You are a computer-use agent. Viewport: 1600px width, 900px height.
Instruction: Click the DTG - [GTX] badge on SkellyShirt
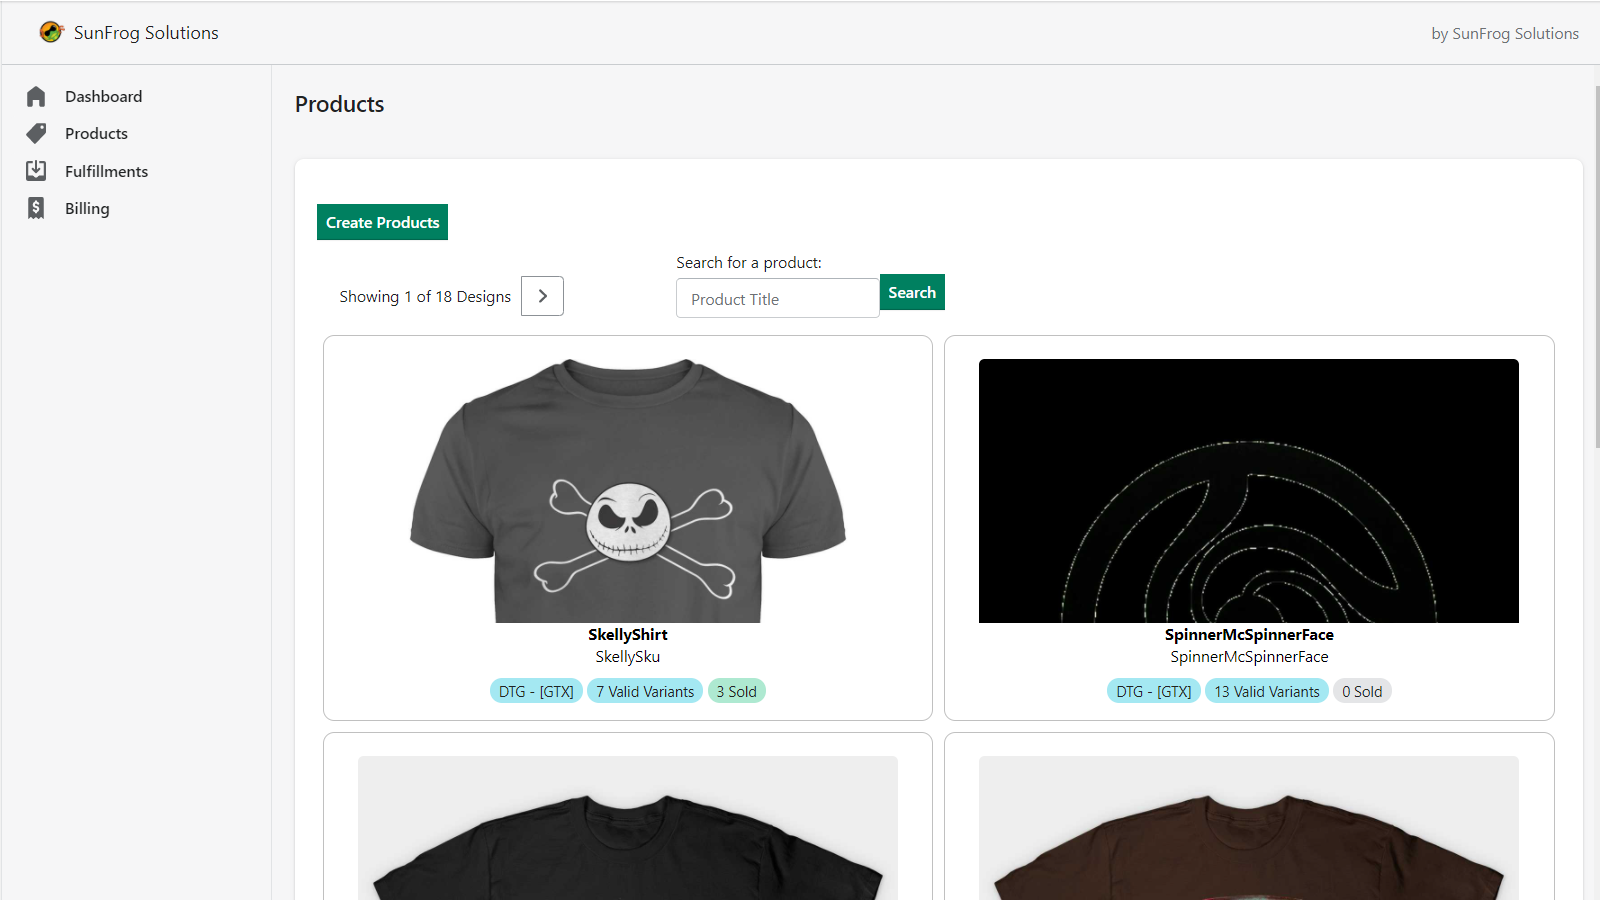coord(536,690)
